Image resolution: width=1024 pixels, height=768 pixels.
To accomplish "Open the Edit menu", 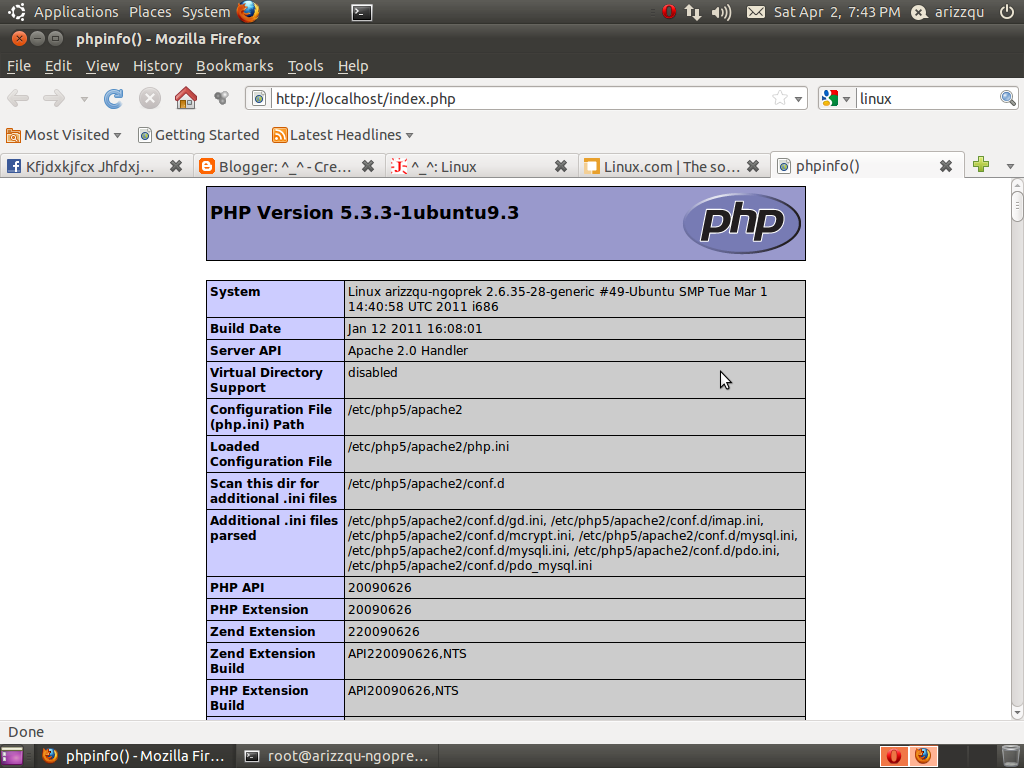I will 58,66.
